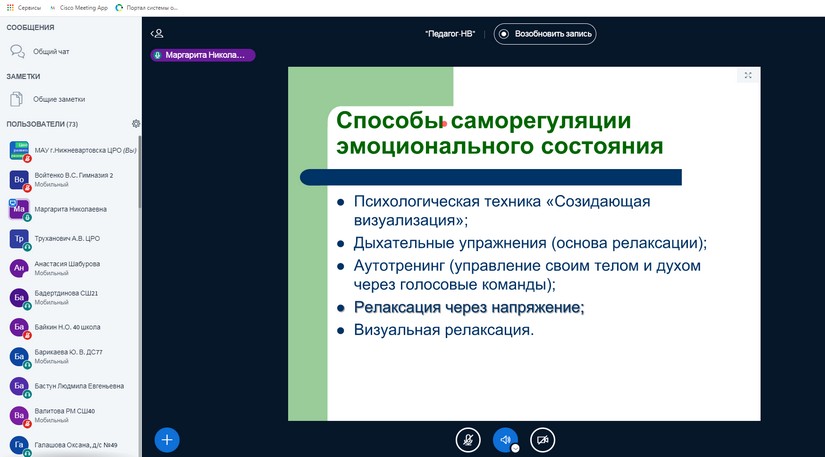Click the Возобновить запись button
This screenshot has height=457, width=825.
[545, 34]
